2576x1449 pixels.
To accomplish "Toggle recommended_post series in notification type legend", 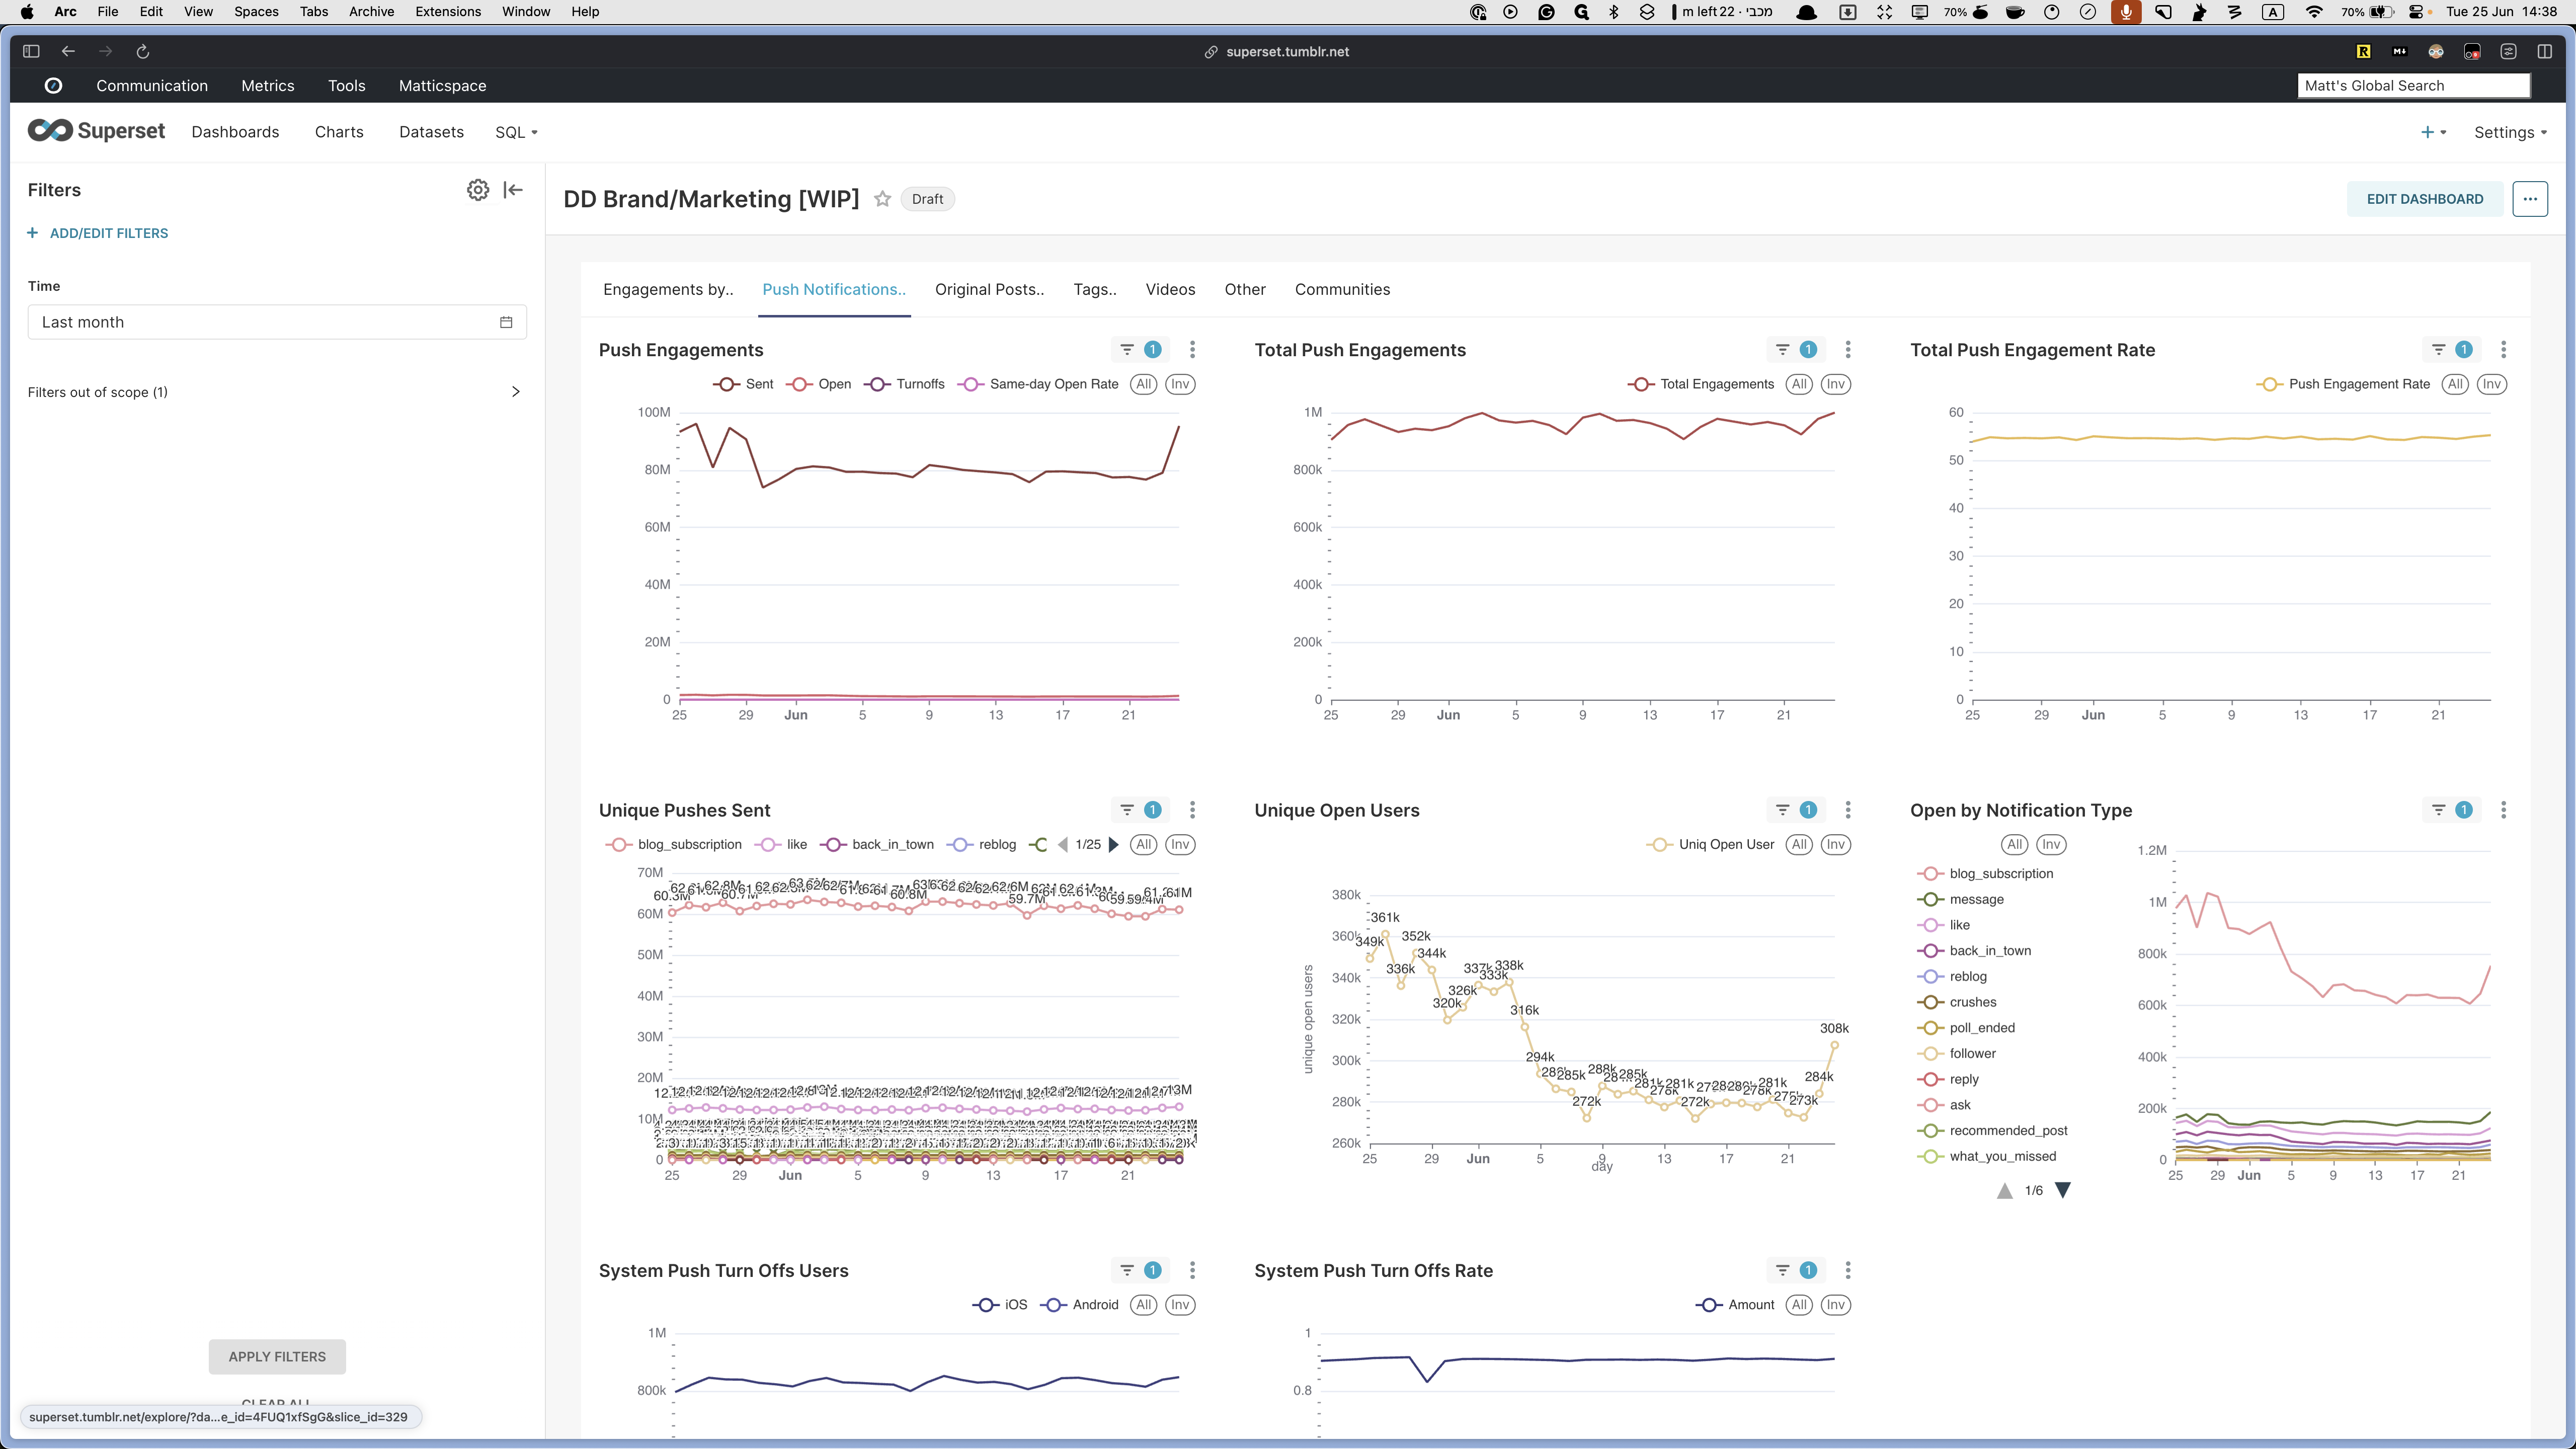I will [1992, 1130].
